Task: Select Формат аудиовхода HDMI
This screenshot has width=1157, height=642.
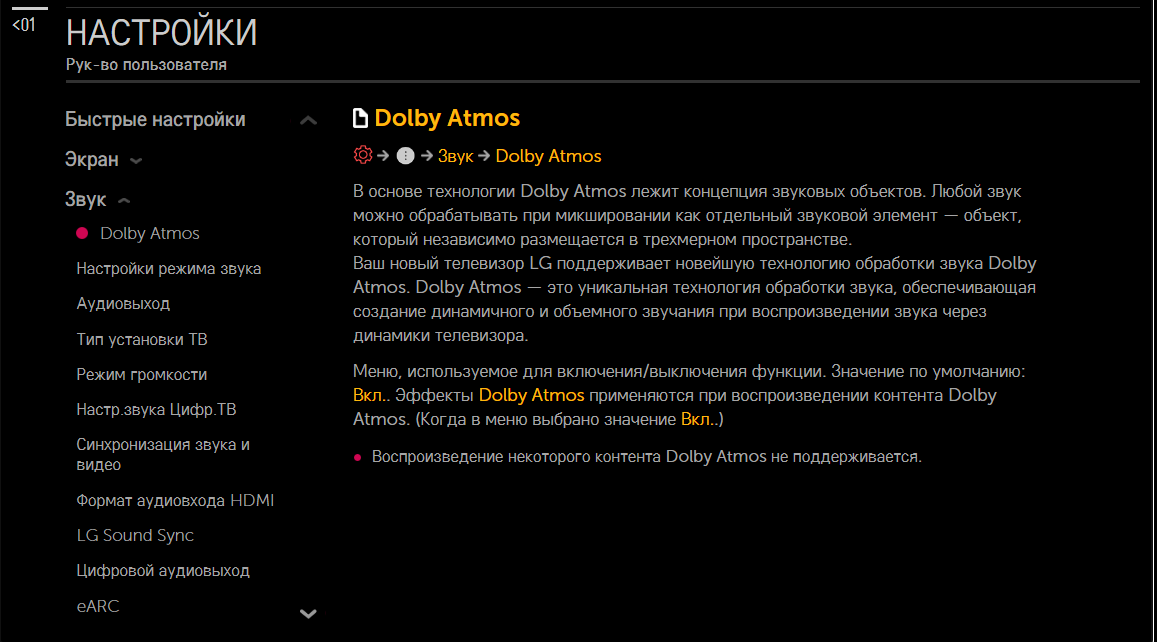Action: (174, 500)
